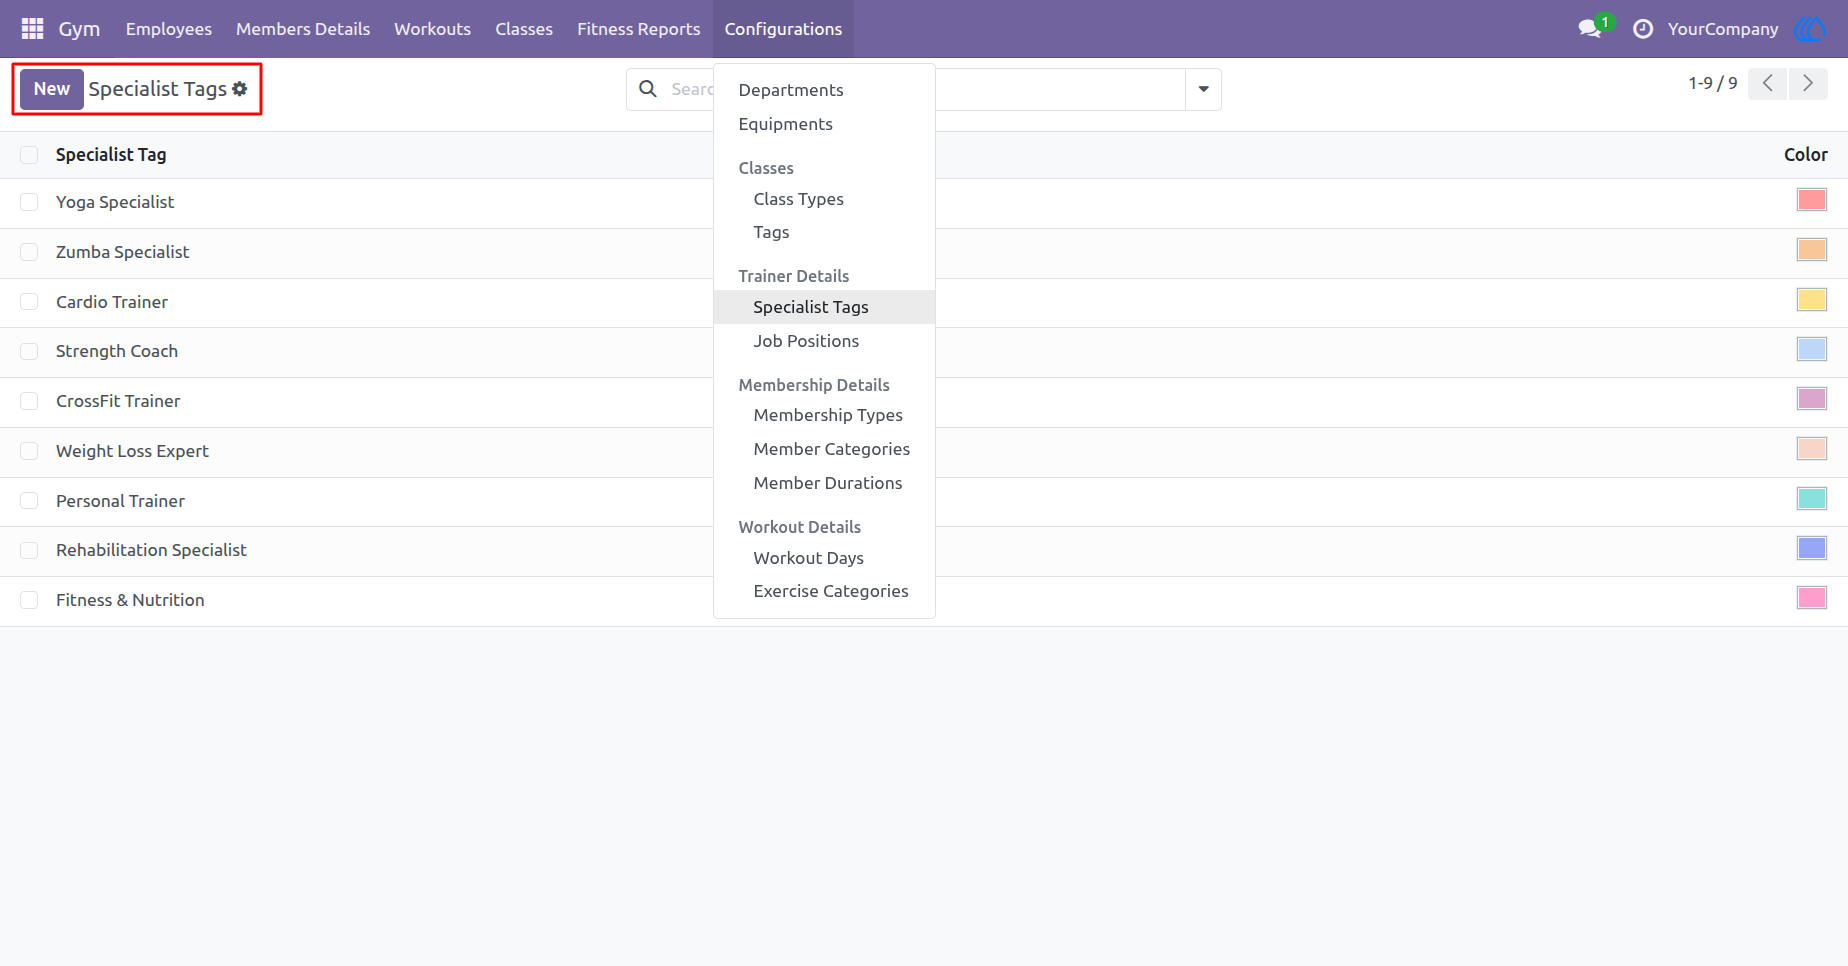Open the Employees top menu
This screenshot has height=966, width=1848.
click(x=169, y=29)
